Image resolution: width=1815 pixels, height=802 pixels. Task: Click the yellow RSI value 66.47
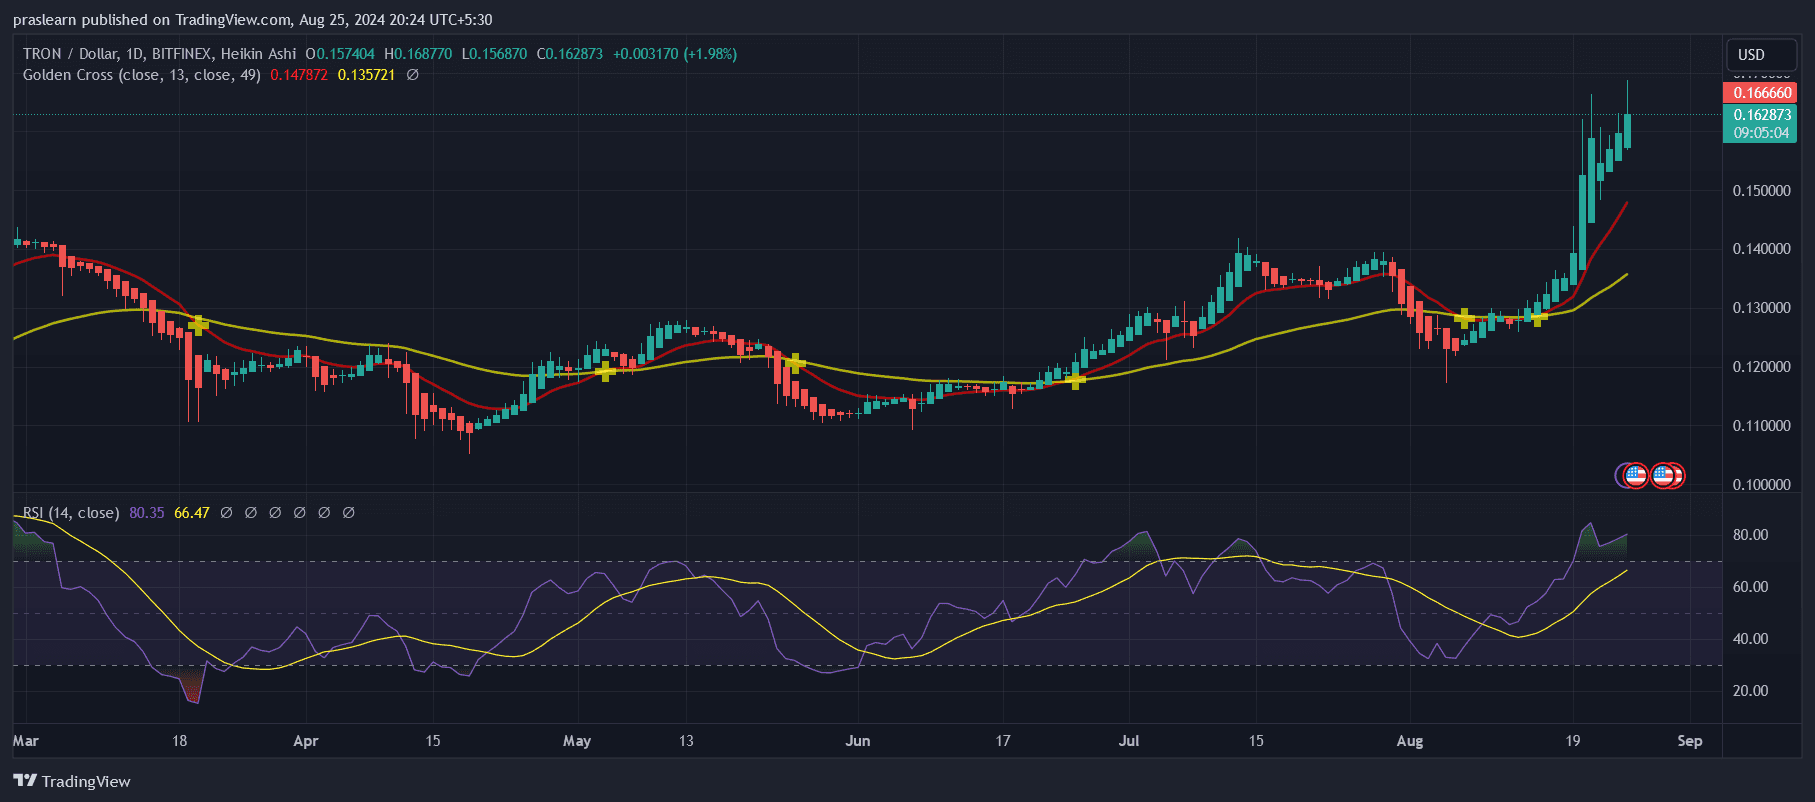192,513
